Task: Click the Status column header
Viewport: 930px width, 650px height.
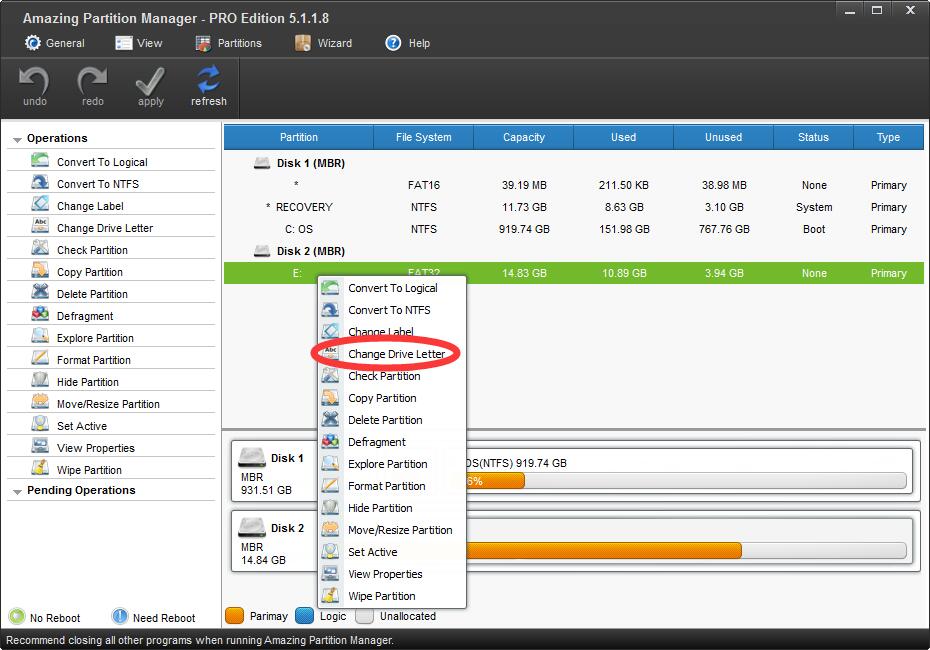Action: (813, 137)
